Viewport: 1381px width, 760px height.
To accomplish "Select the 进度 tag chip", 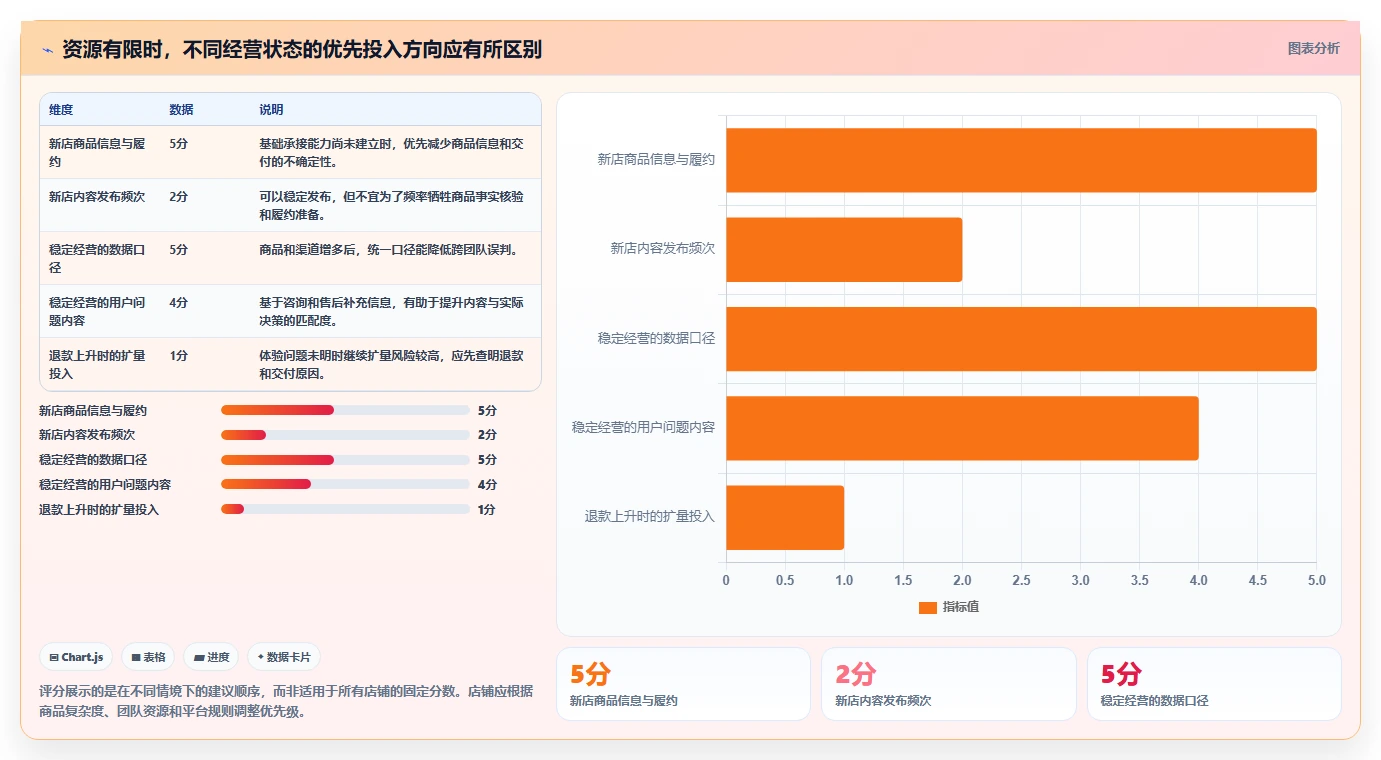I will coord(211,657).
